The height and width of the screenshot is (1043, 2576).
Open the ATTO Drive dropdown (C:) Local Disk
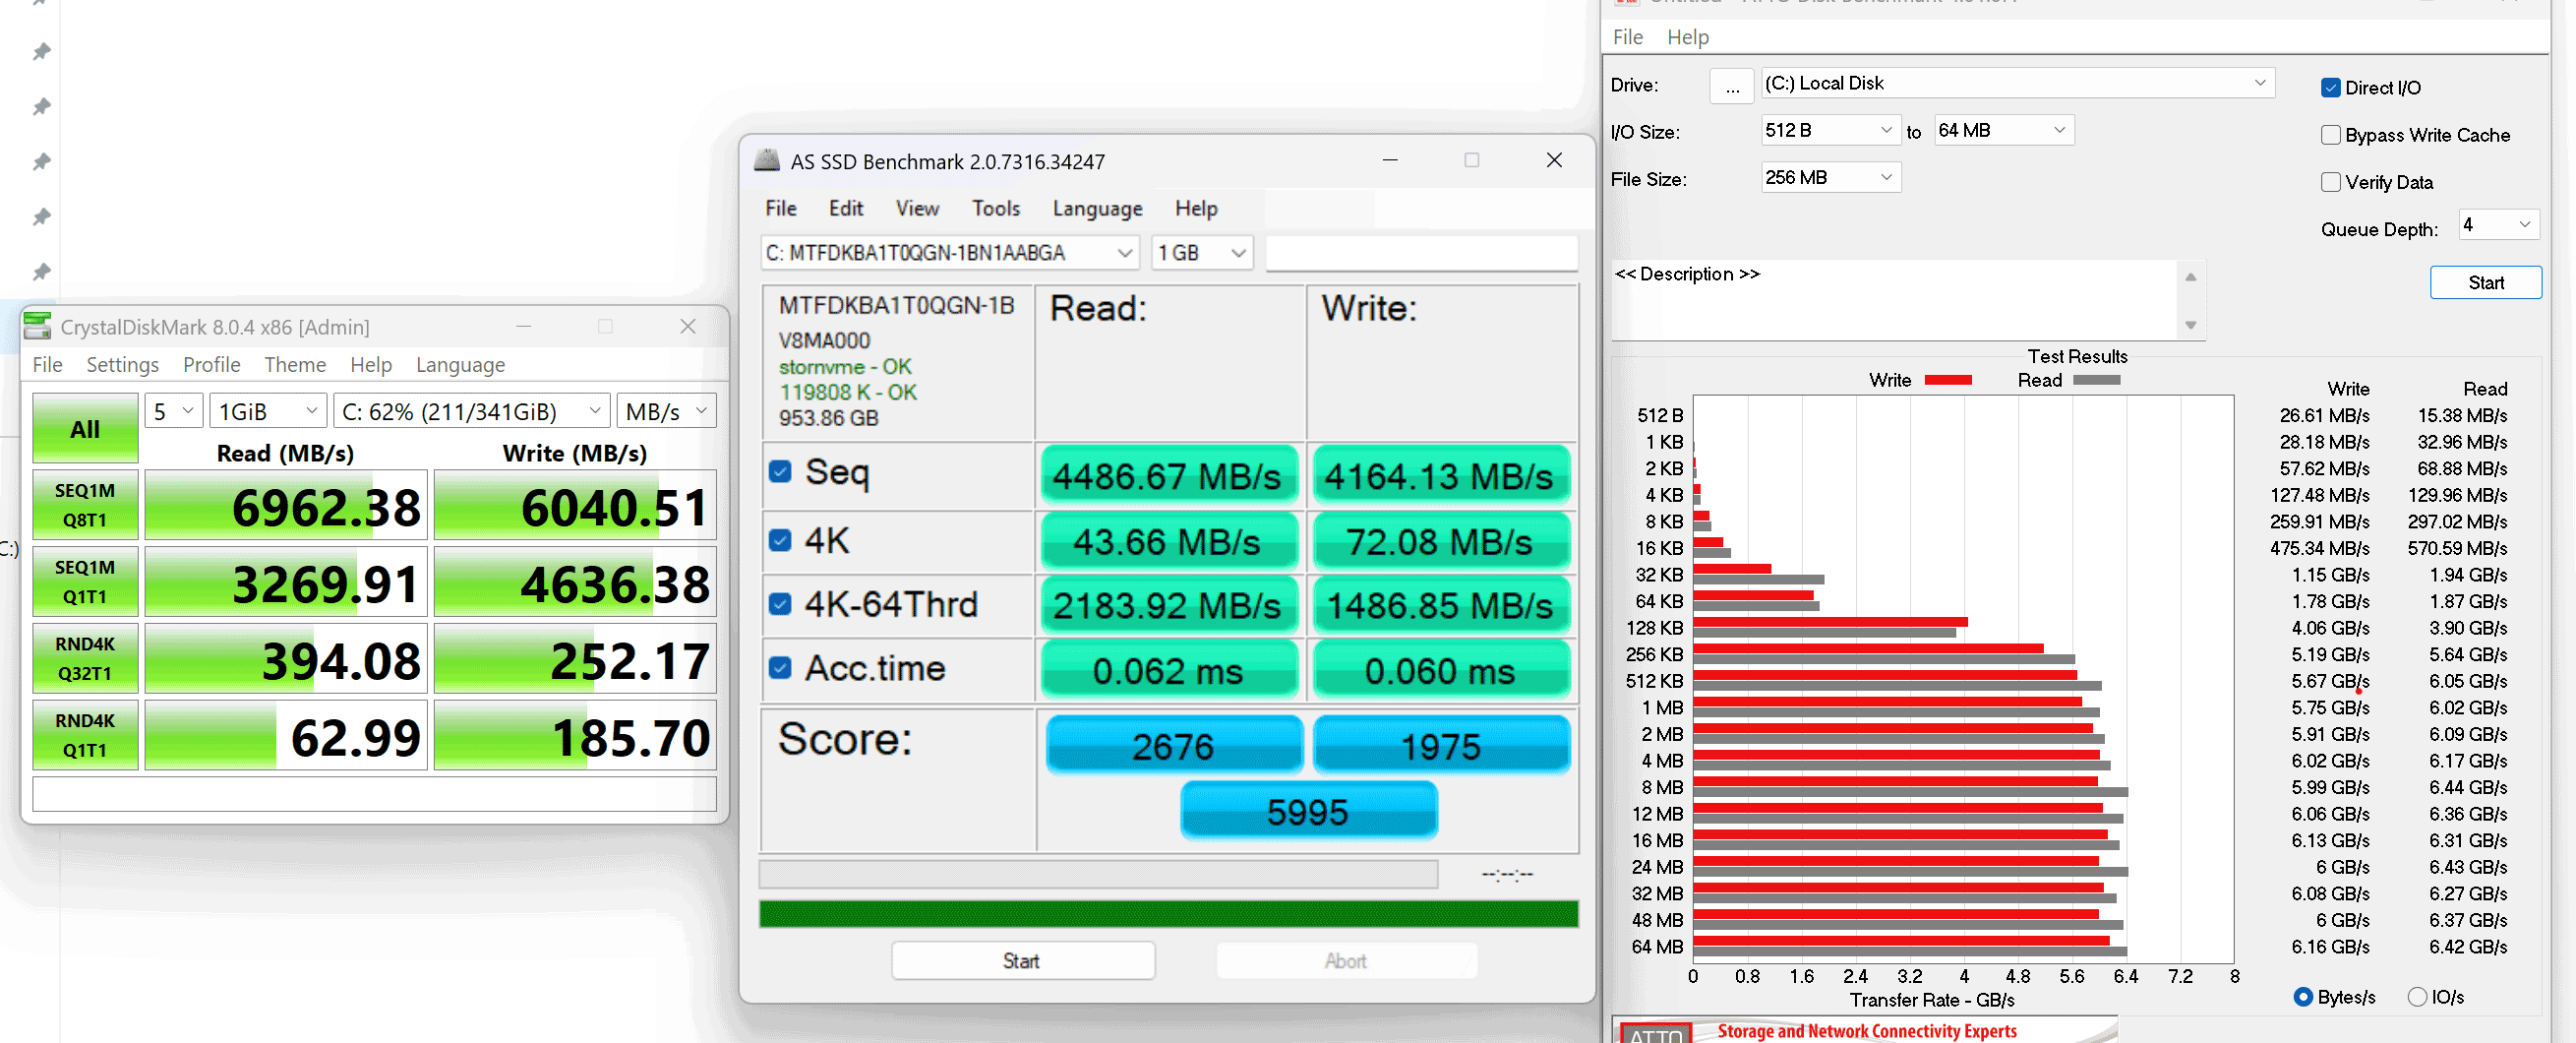coord(2017,83)
